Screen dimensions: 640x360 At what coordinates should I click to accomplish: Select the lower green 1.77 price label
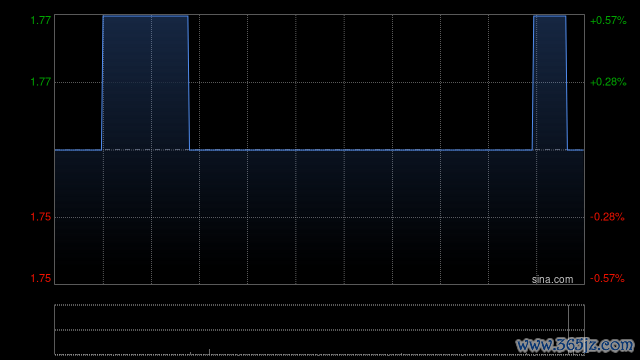(x=41, y=82)
